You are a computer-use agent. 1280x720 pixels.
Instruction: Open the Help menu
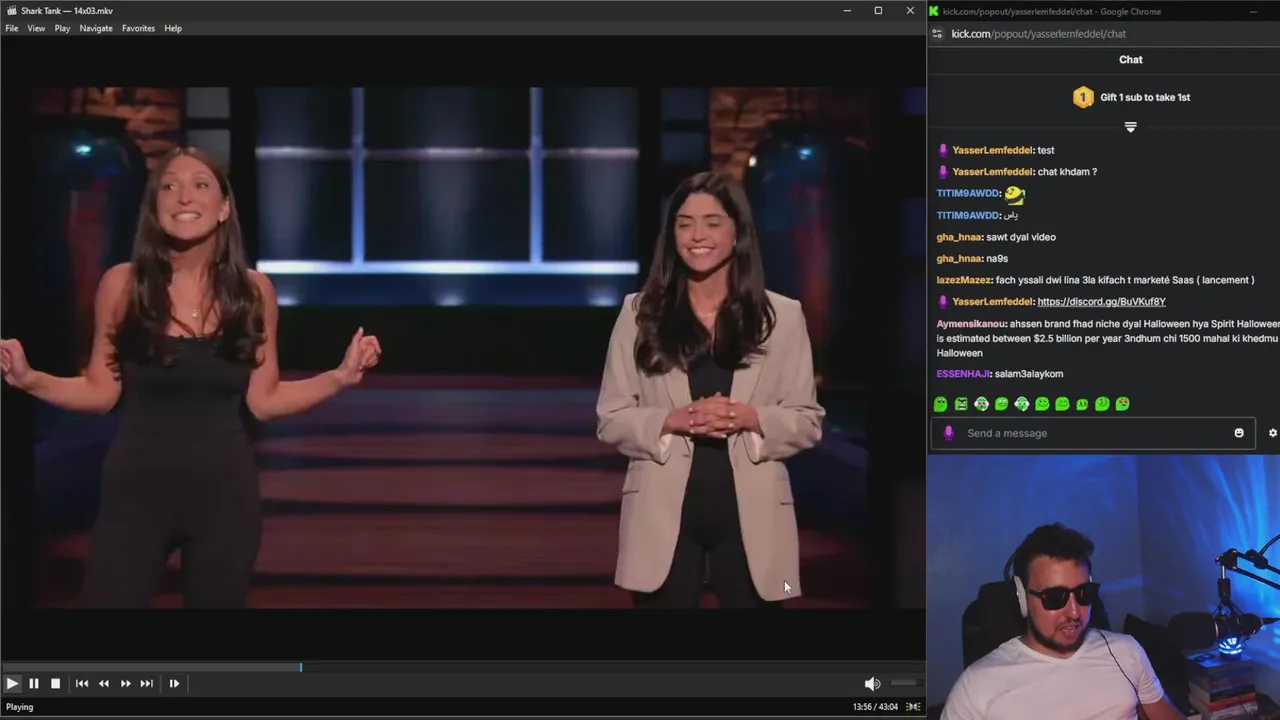pos(173,28)
